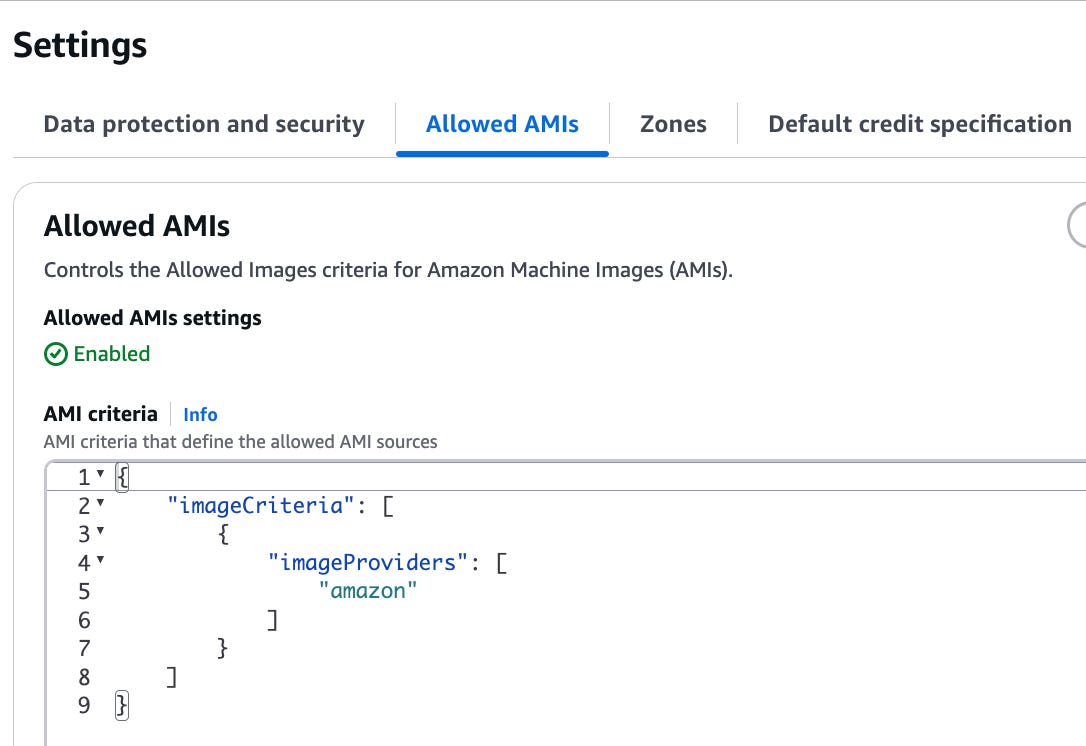Click line number 5 in the gutter
Screen dimensions: 1086x746
[x=84, y=592]
